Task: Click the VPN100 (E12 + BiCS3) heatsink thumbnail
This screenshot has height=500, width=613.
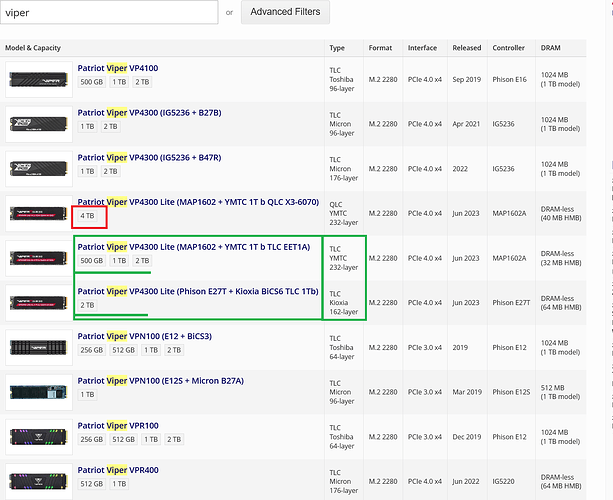Action: (39, 348)
